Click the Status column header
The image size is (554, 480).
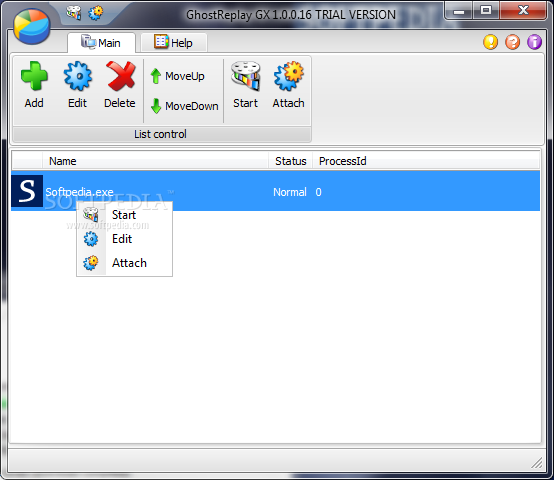coord(290,161)
